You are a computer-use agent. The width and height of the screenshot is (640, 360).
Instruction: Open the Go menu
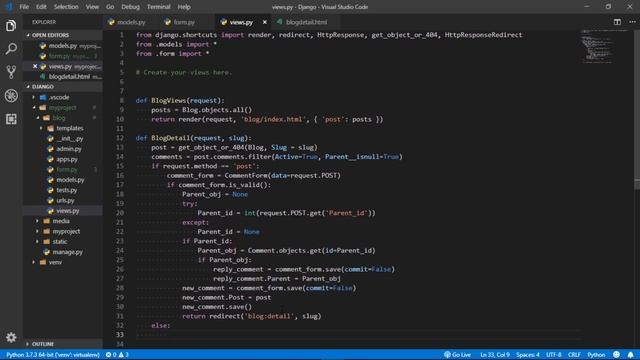click(x=110, y=7)
